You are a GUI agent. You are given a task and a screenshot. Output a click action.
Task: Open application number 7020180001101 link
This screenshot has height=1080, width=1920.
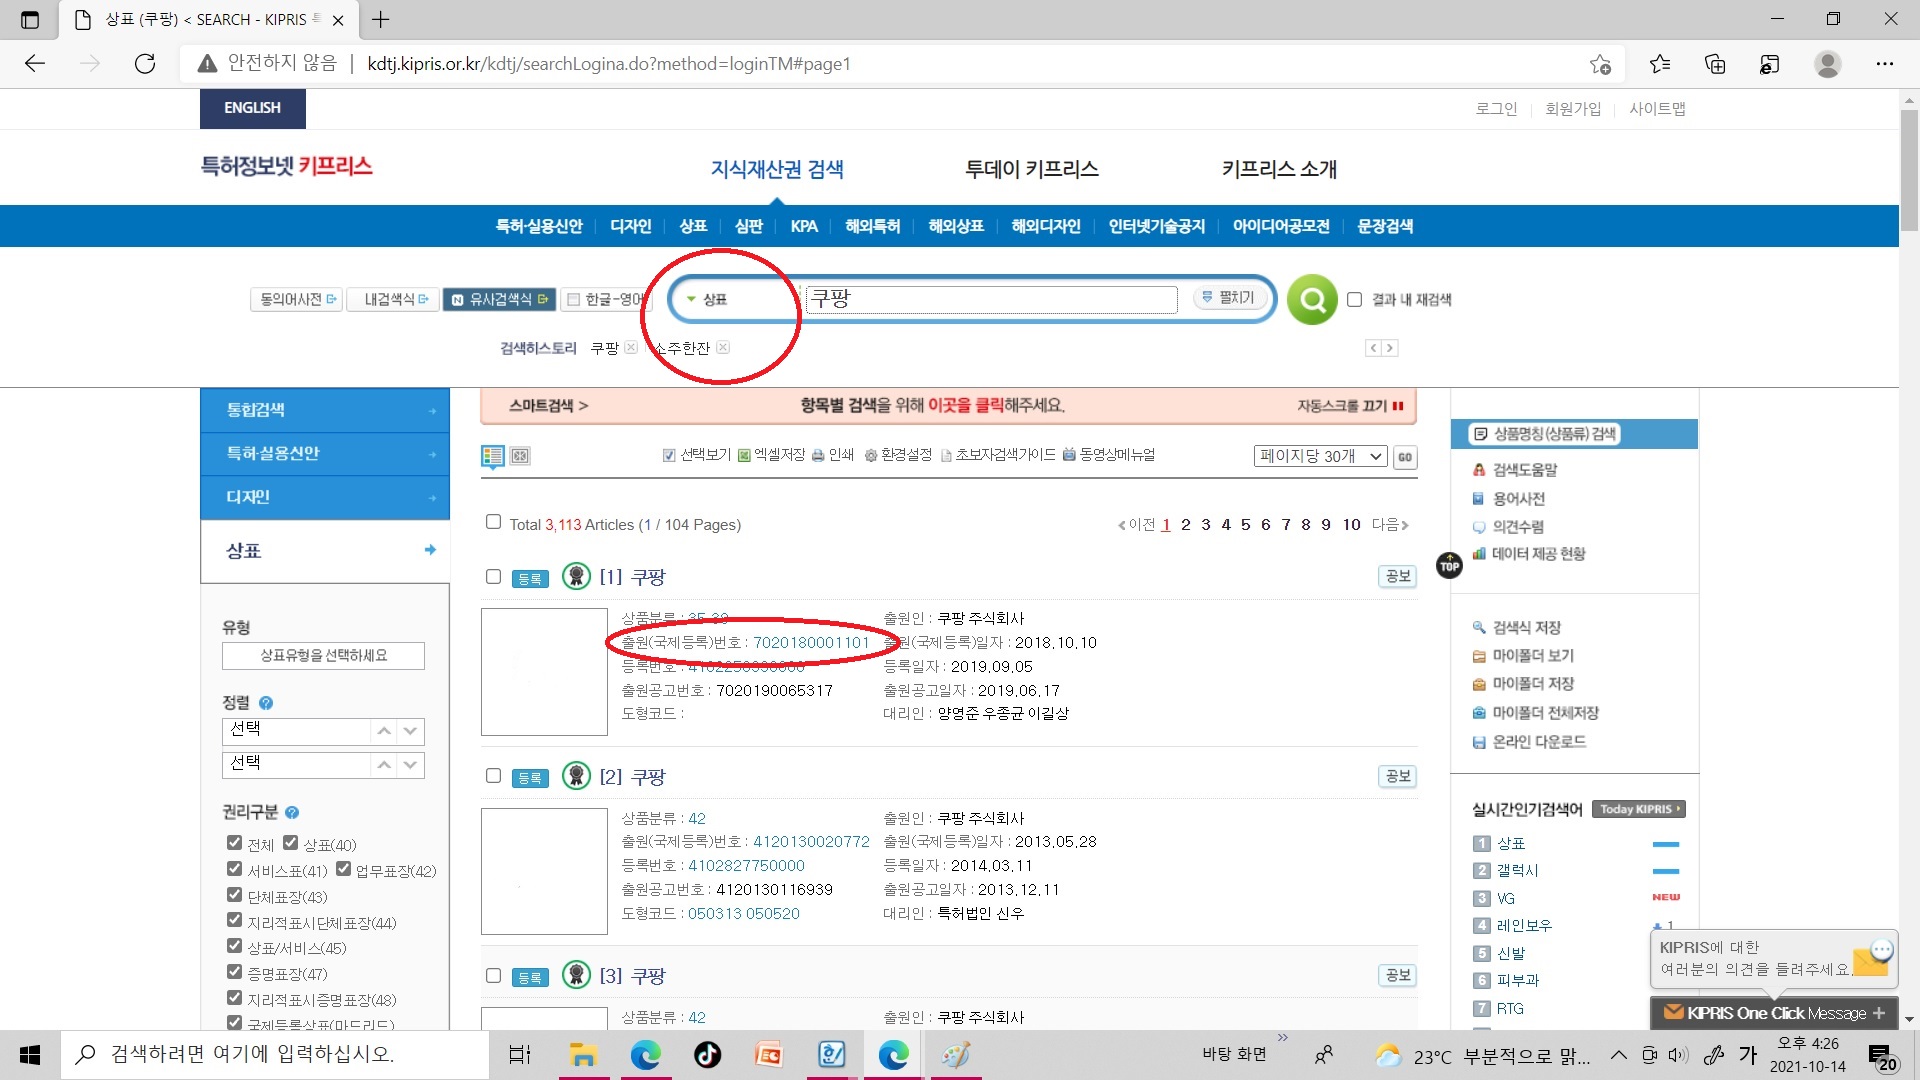click(x=811, y=642)
